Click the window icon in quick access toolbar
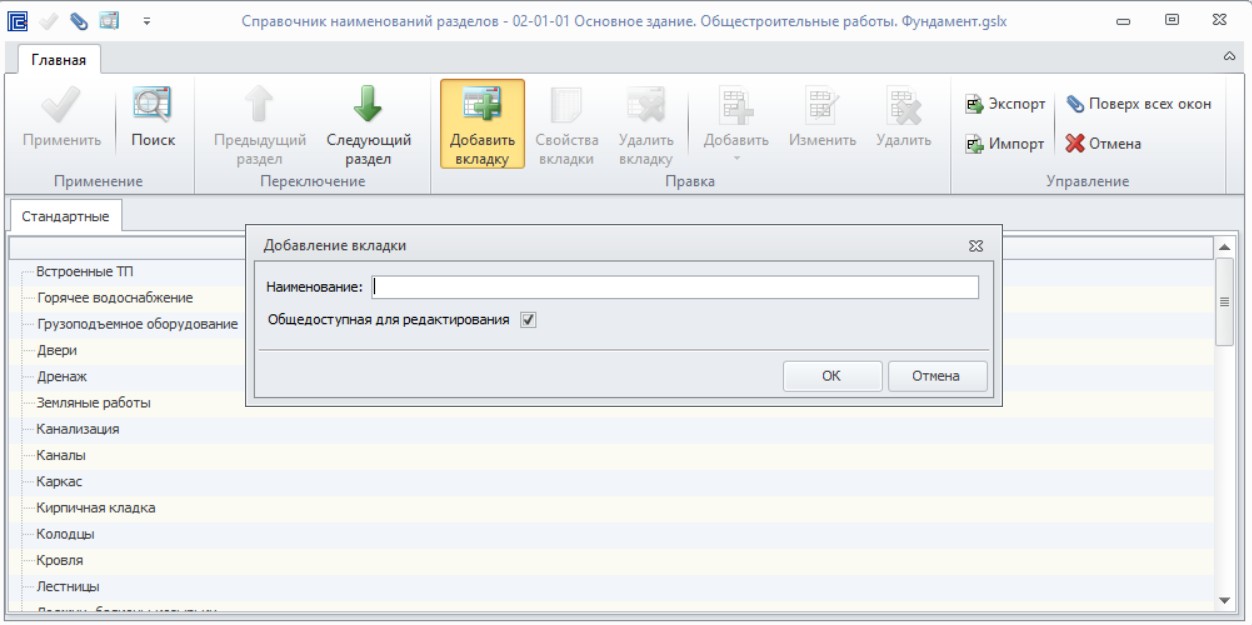The width and height of the screenshot is (1252, 625). (109, 19)
